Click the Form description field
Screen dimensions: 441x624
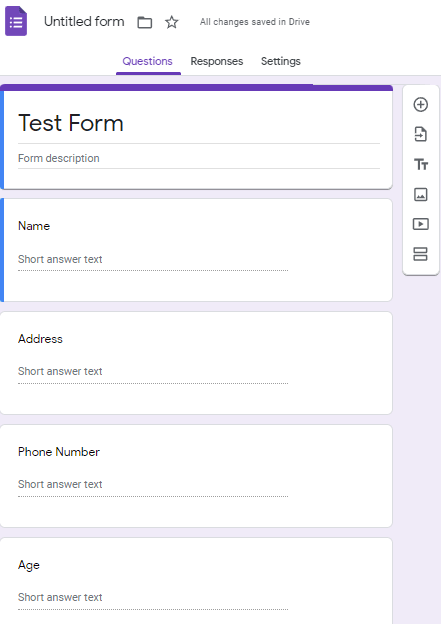point(199,158)
